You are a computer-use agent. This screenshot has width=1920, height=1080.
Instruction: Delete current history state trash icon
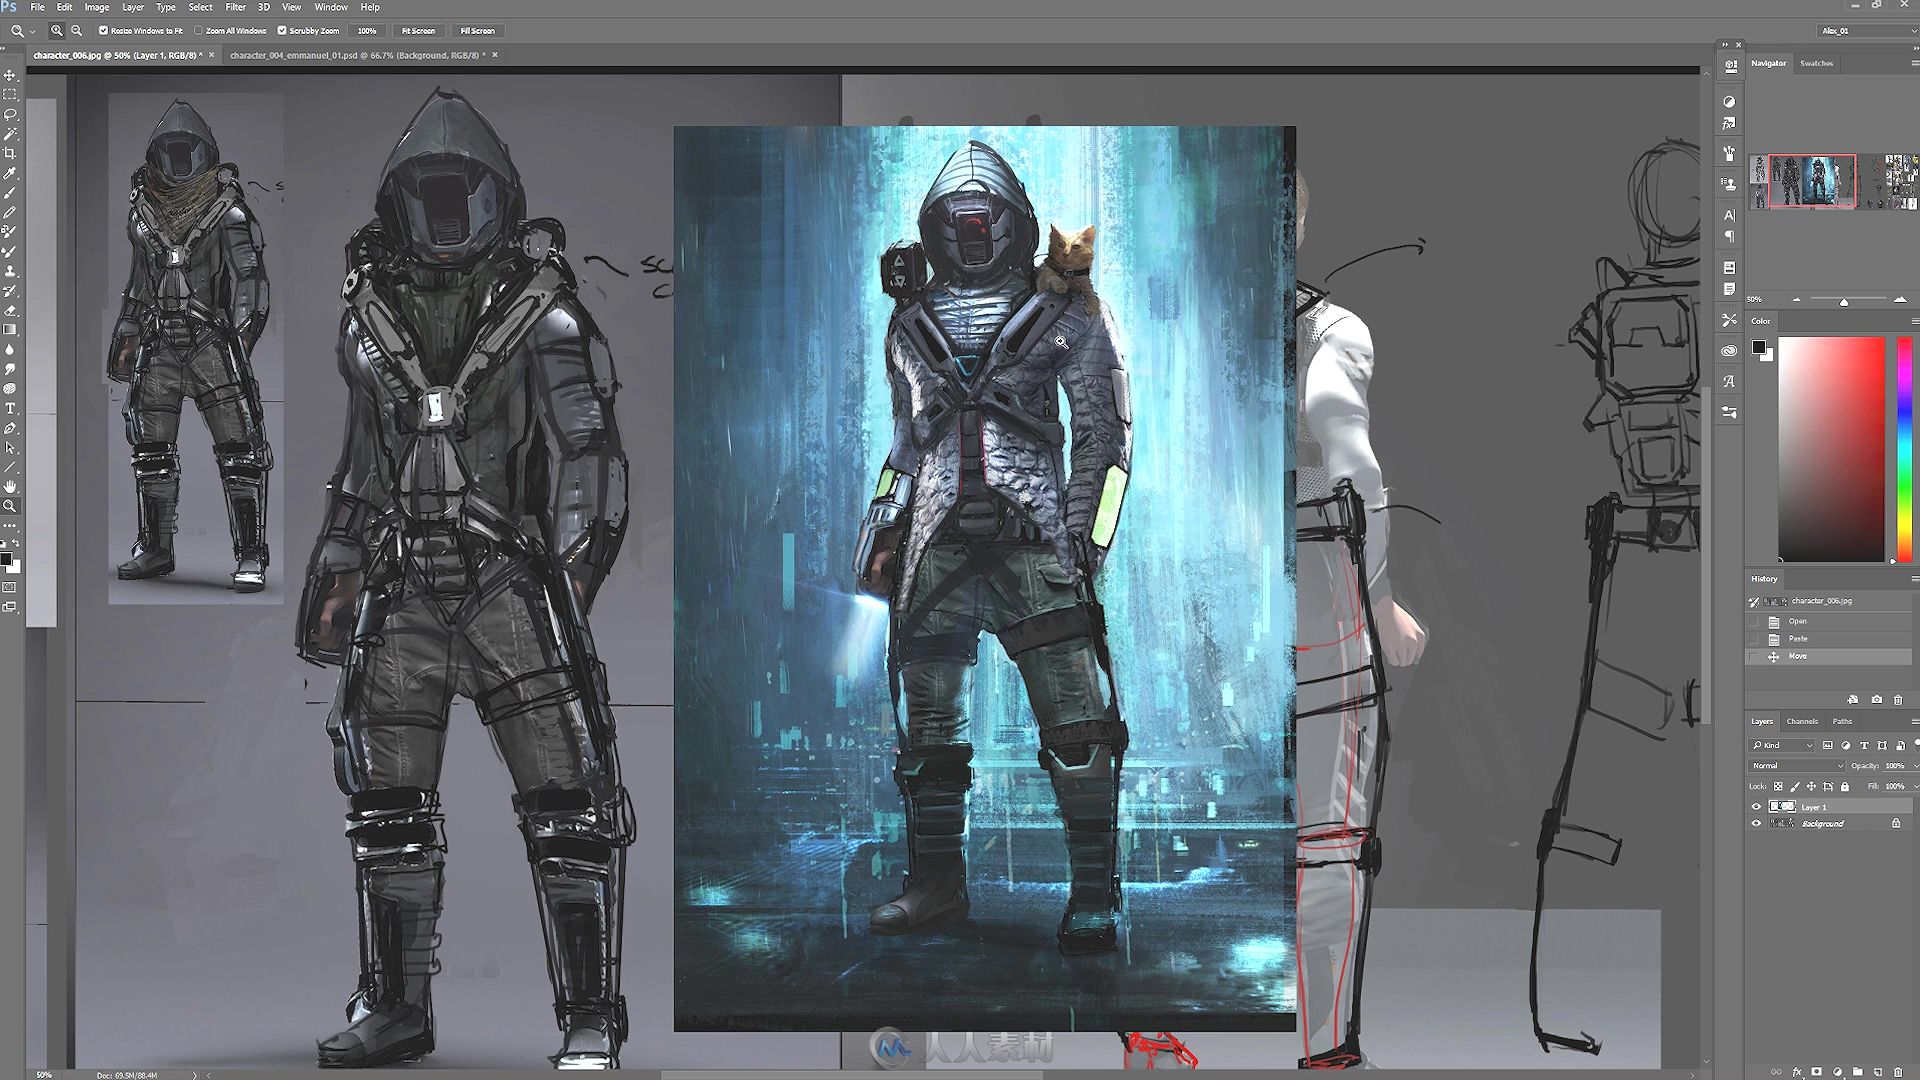[x=1898, y=700]
